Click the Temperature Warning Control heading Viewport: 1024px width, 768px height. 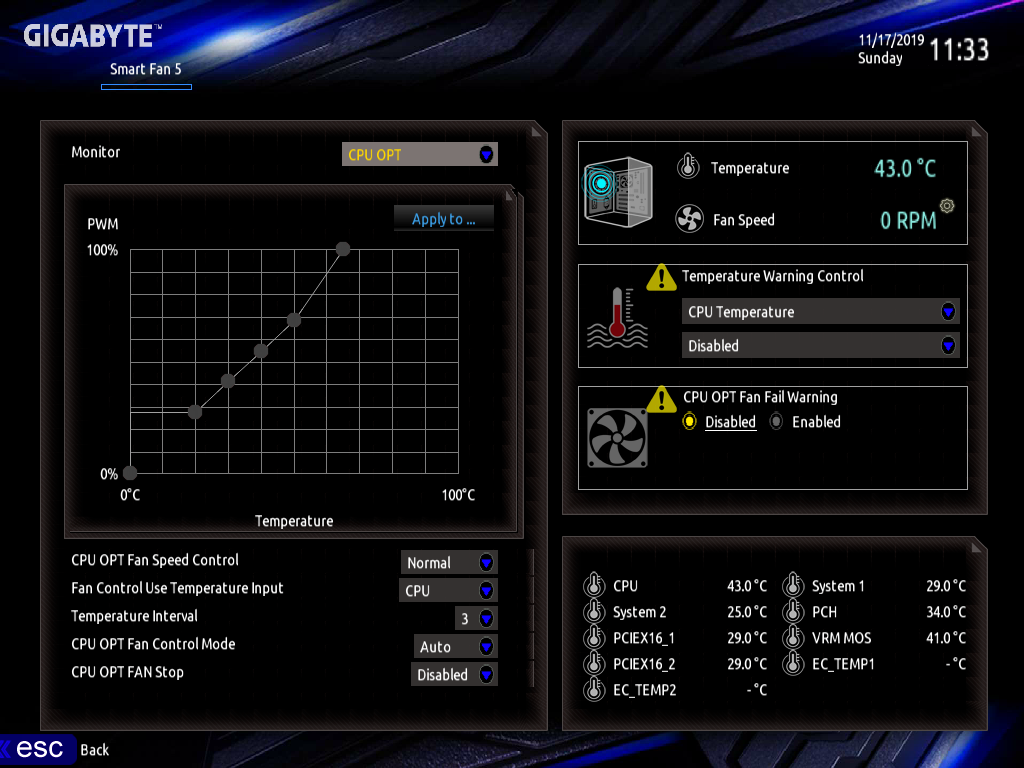(x=773, y=276)
